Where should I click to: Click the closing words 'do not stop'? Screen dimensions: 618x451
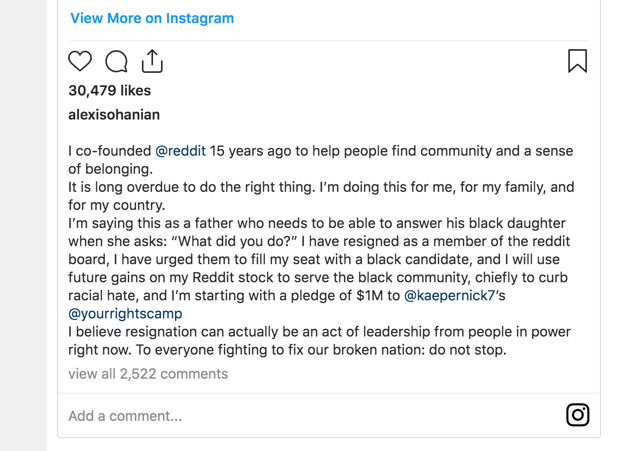pyautogui.click(x=467, y=350)
